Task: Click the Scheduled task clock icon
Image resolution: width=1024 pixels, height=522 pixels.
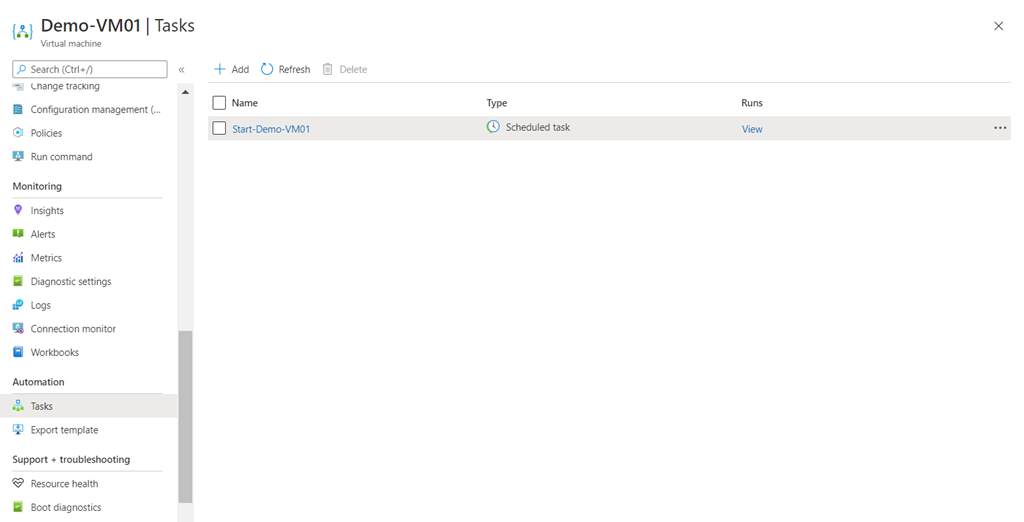Action: 493,127
